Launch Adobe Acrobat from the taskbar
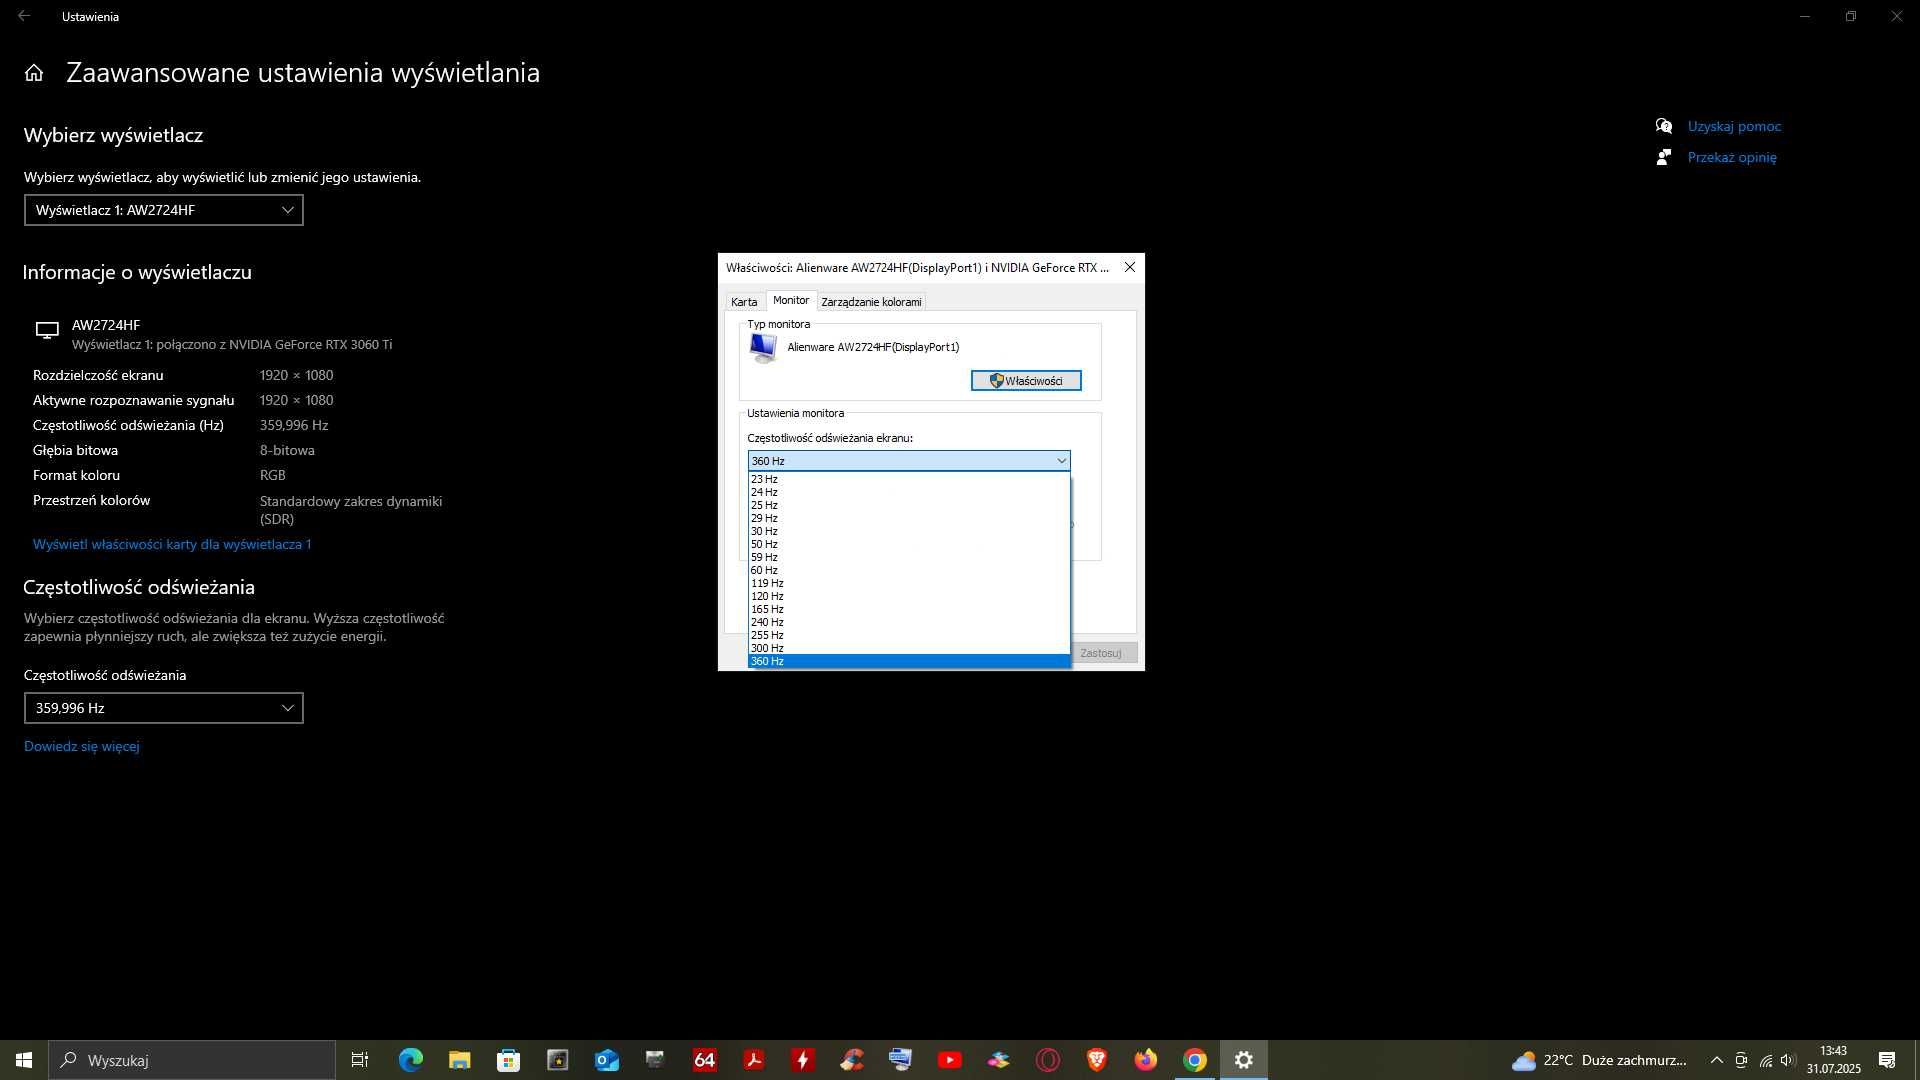This screenshot has width=1920, height=1080. click(x=753, y=1060)
